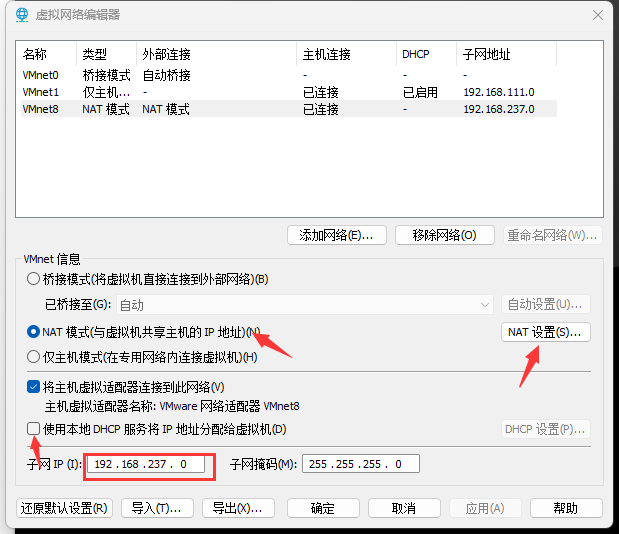Viewport: 619px width, 534px height.
Task: Confirm changes with the 确定 button
Action: coord(323,508)
